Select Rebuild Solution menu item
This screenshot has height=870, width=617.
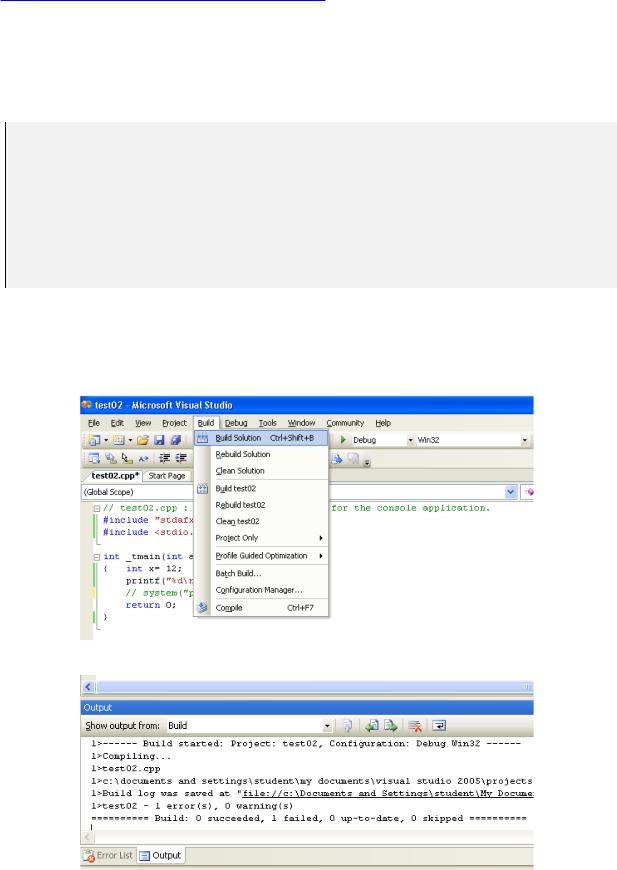tap(261, 454)
